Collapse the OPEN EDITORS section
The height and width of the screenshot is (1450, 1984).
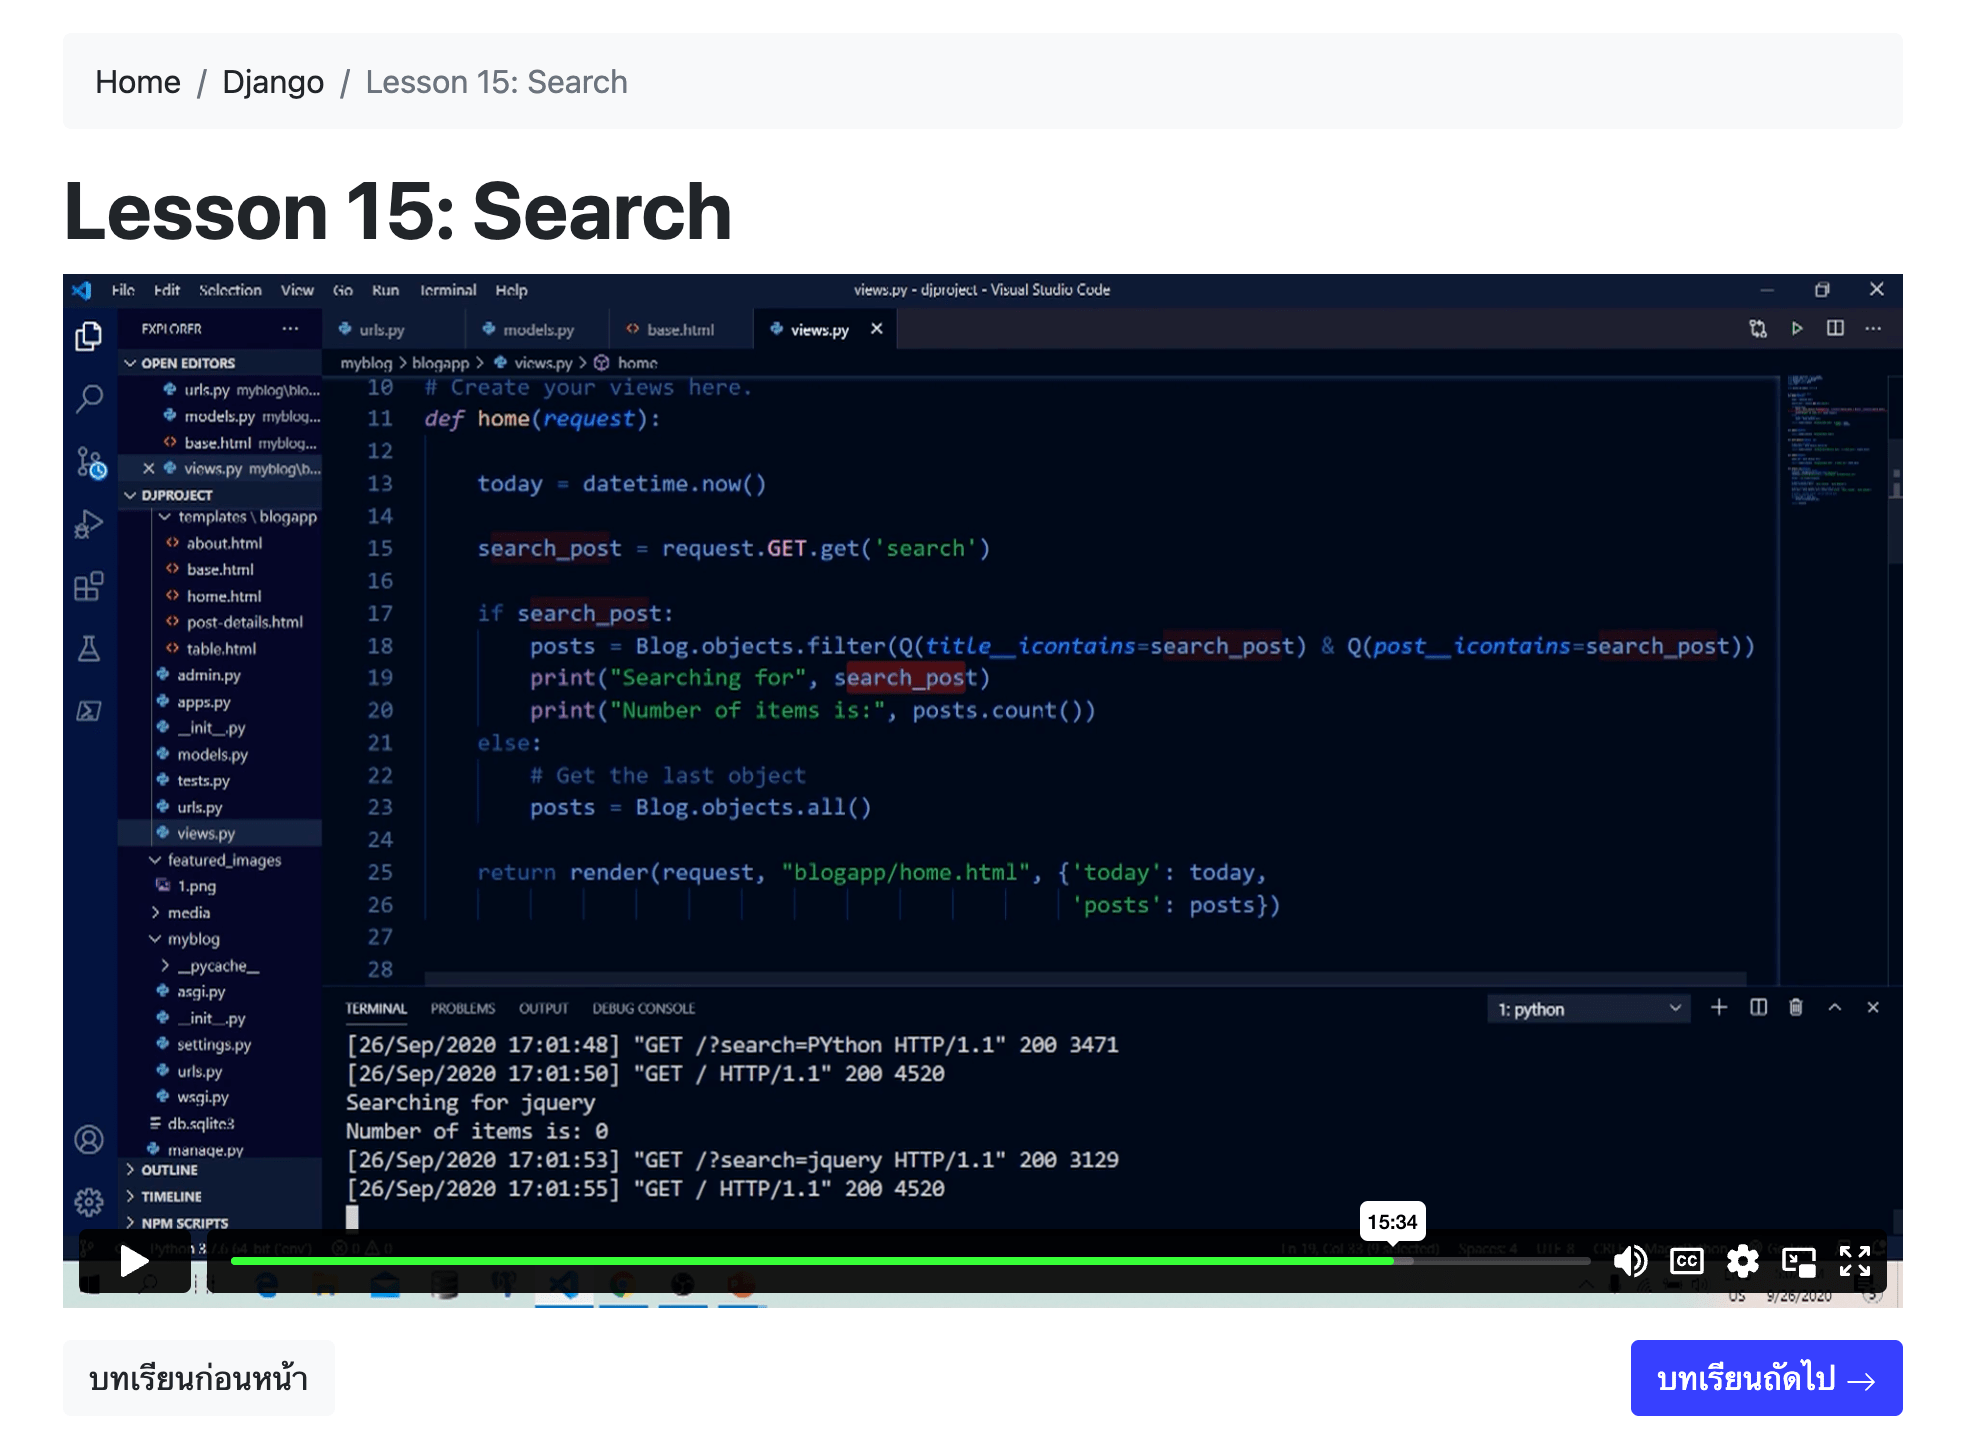(x=220, y=363)
